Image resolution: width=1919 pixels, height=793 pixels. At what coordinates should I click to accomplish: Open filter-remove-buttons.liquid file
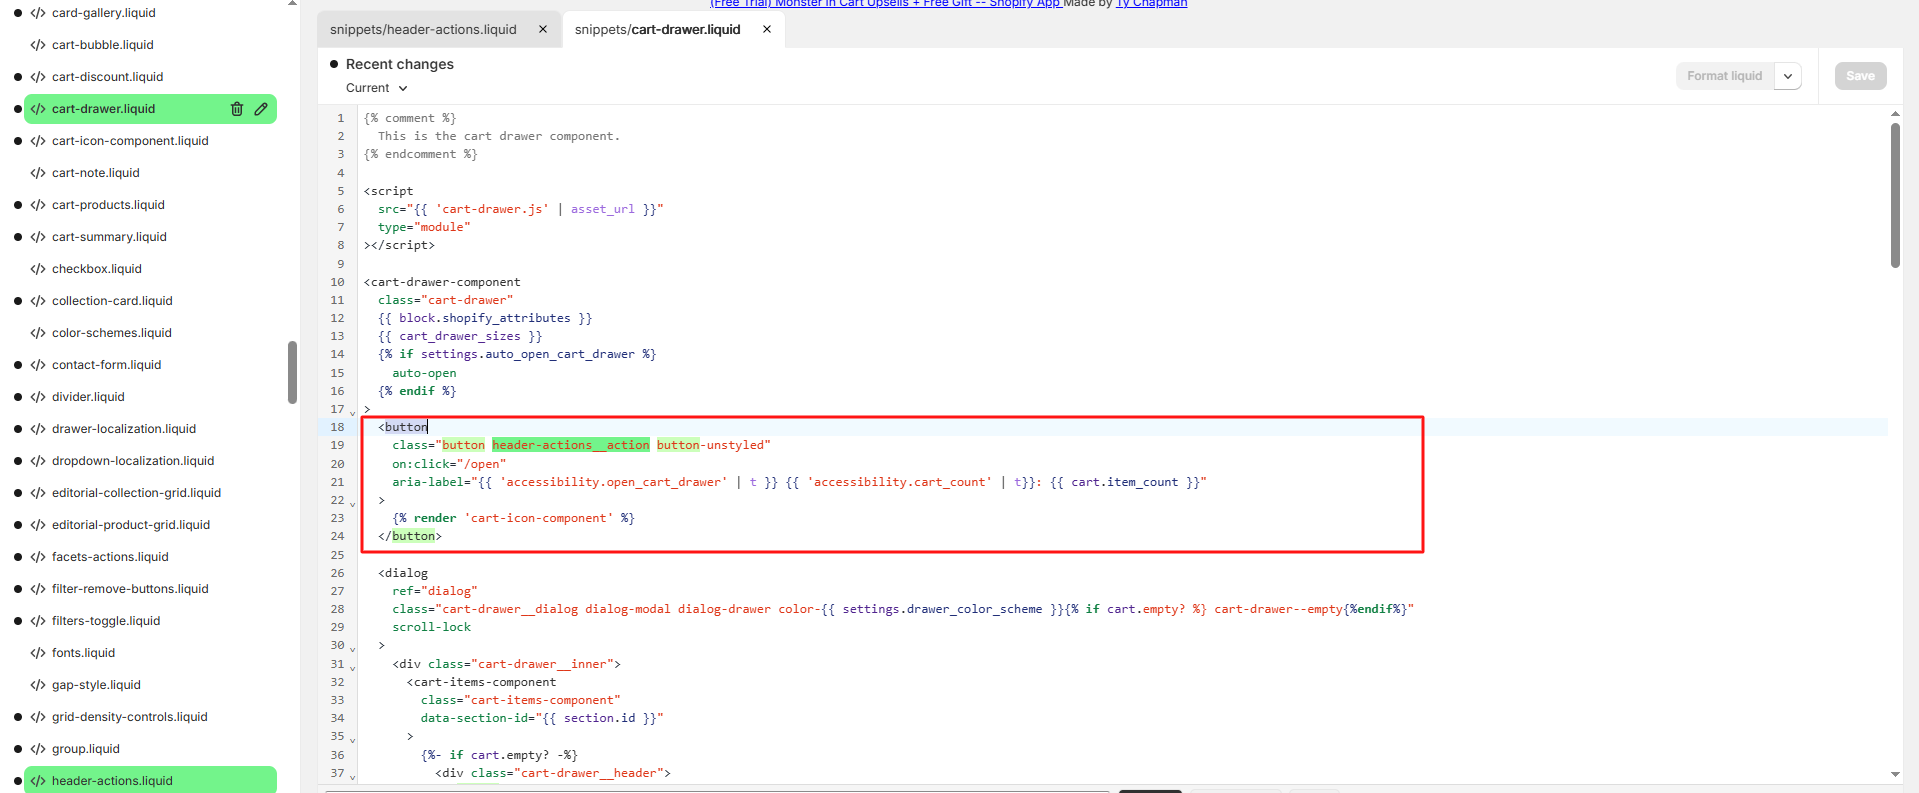(130, 589)
